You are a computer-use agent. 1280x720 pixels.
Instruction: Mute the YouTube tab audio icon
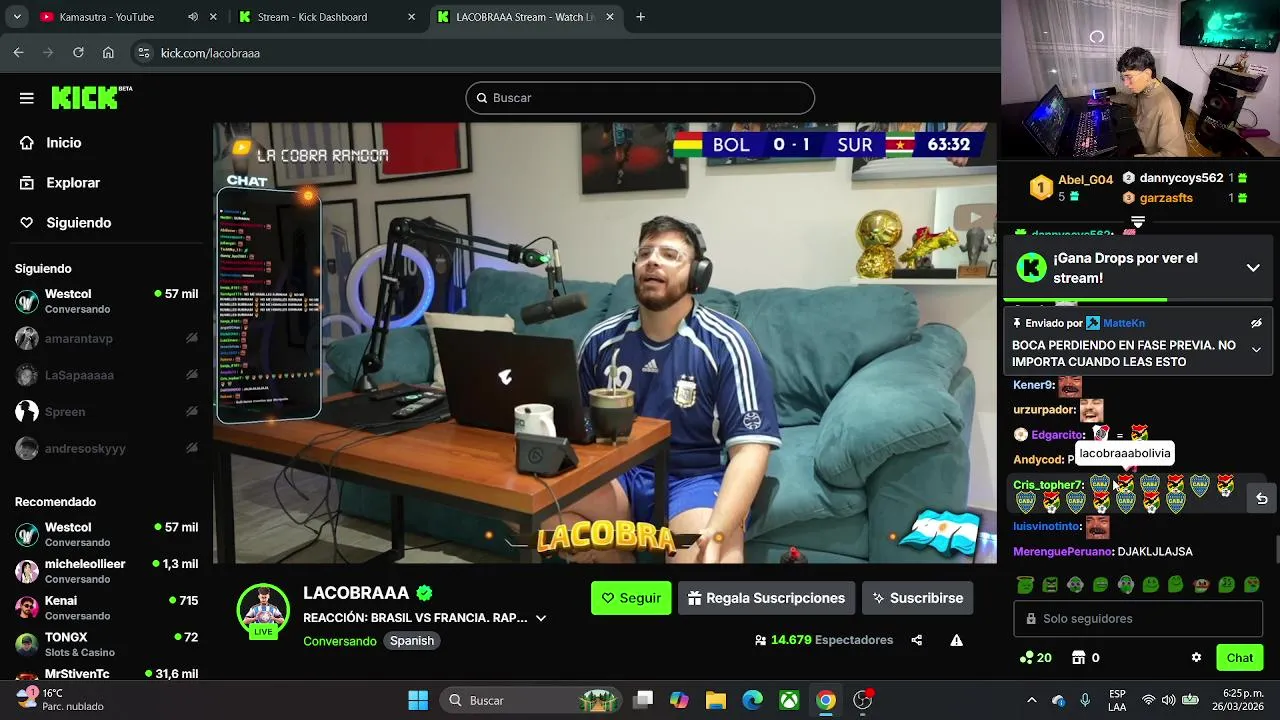[x=193, y=17]
